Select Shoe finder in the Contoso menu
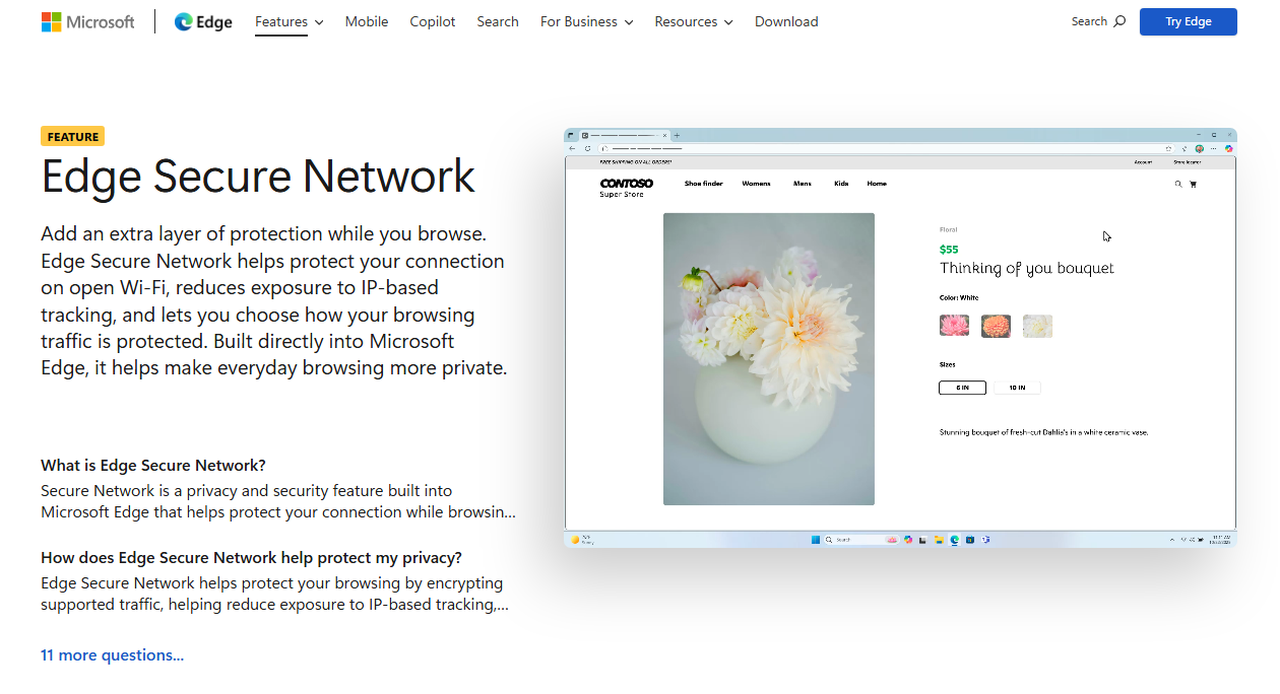Screen dimensions: 1280x694 click(x=703, y=183)
